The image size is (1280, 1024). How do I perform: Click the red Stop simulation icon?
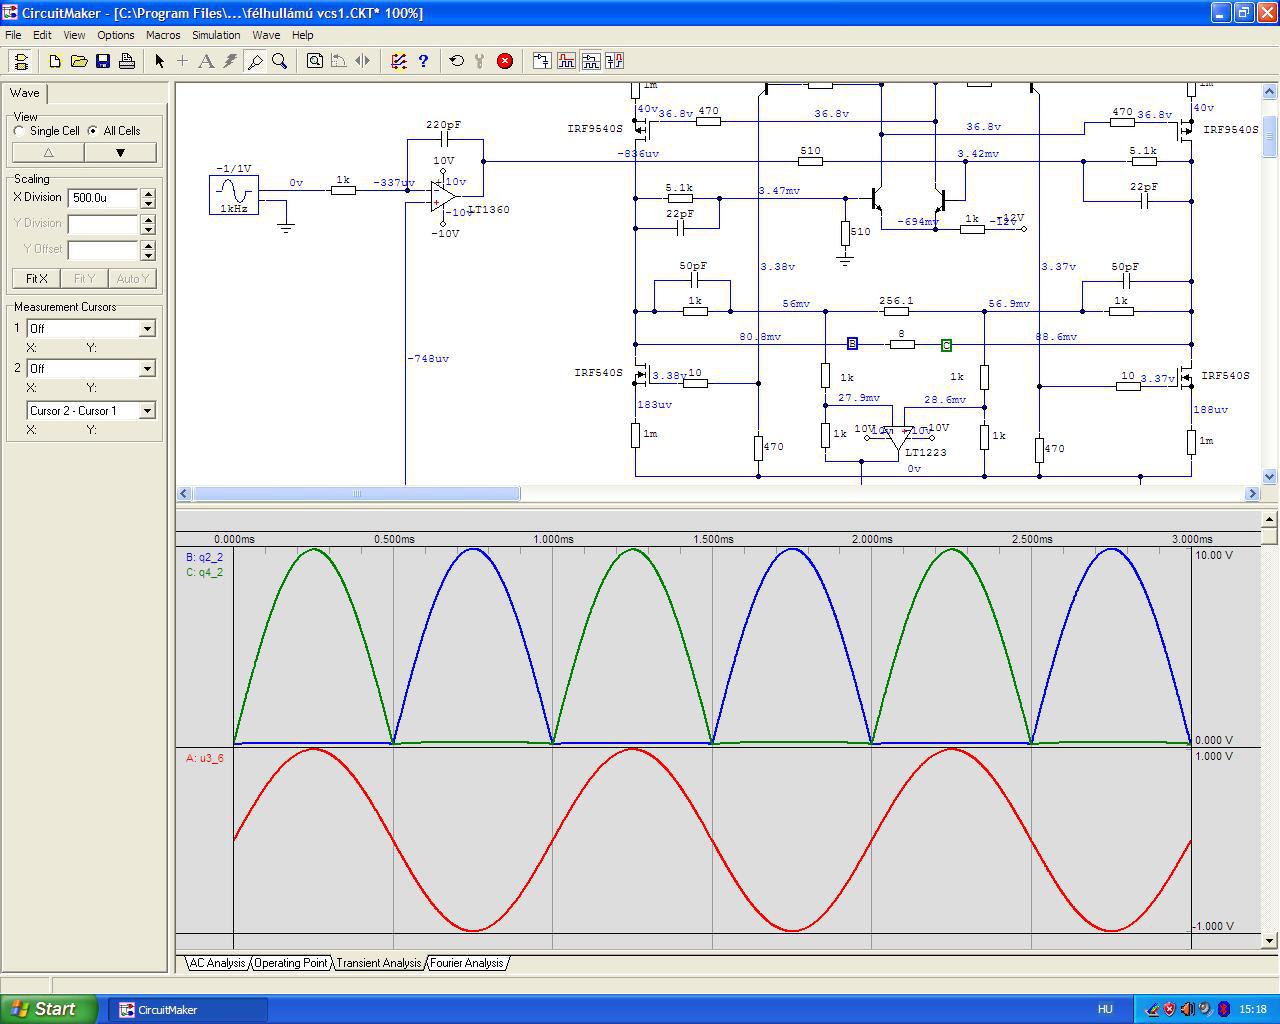[505, 61]
